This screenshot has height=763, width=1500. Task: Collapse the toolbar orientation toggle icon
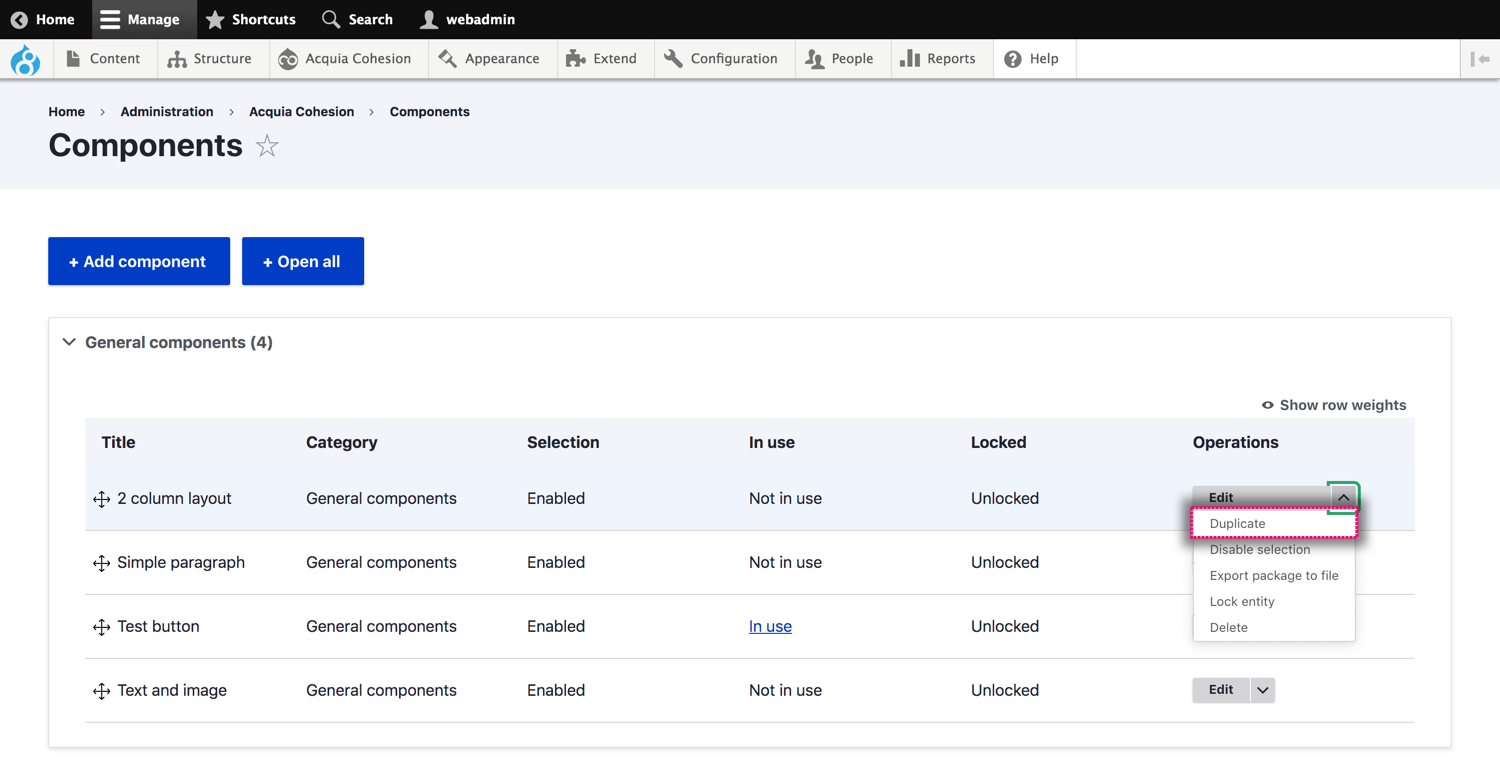click(1480, 59)
